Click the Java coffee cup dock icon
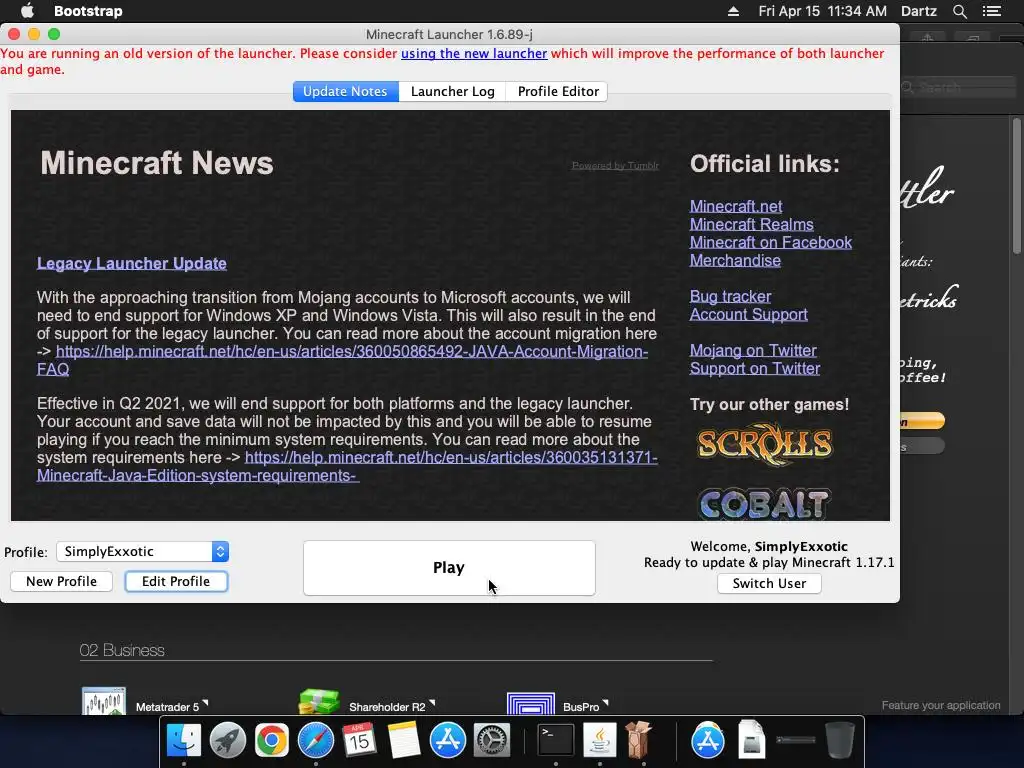The width and height of the screenshot is (1024, 768). point(600,740)
